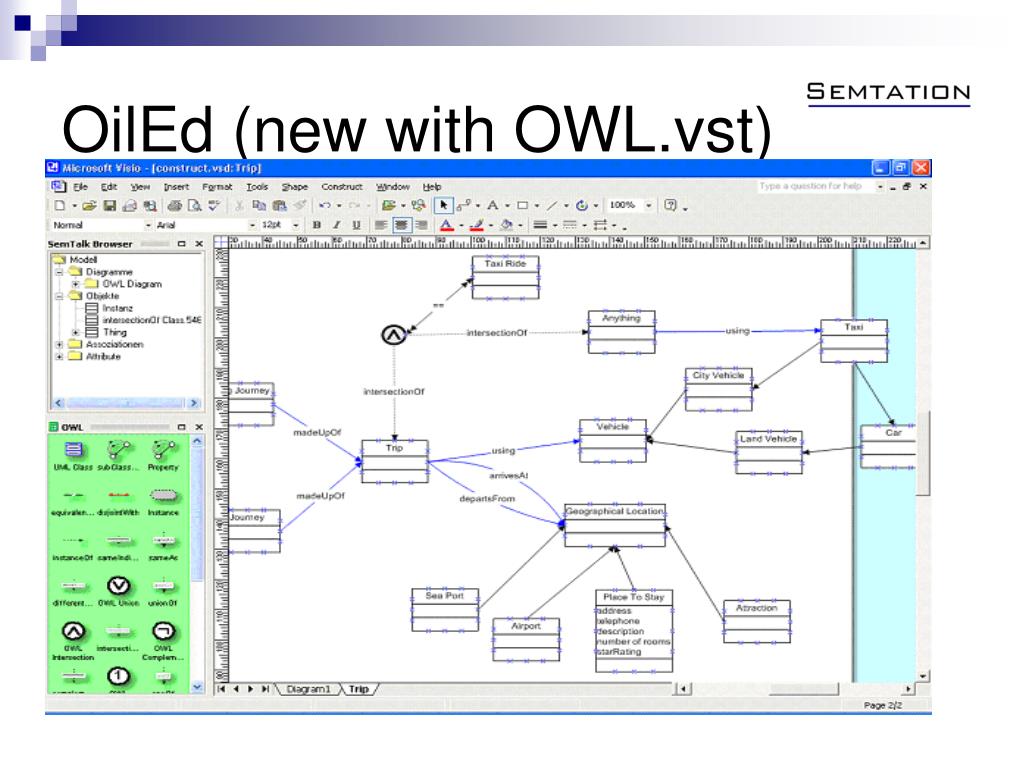Click the Paste toolbar icon
The height and width of the screenshot is (768, 1024).
(x=280, y=206)
